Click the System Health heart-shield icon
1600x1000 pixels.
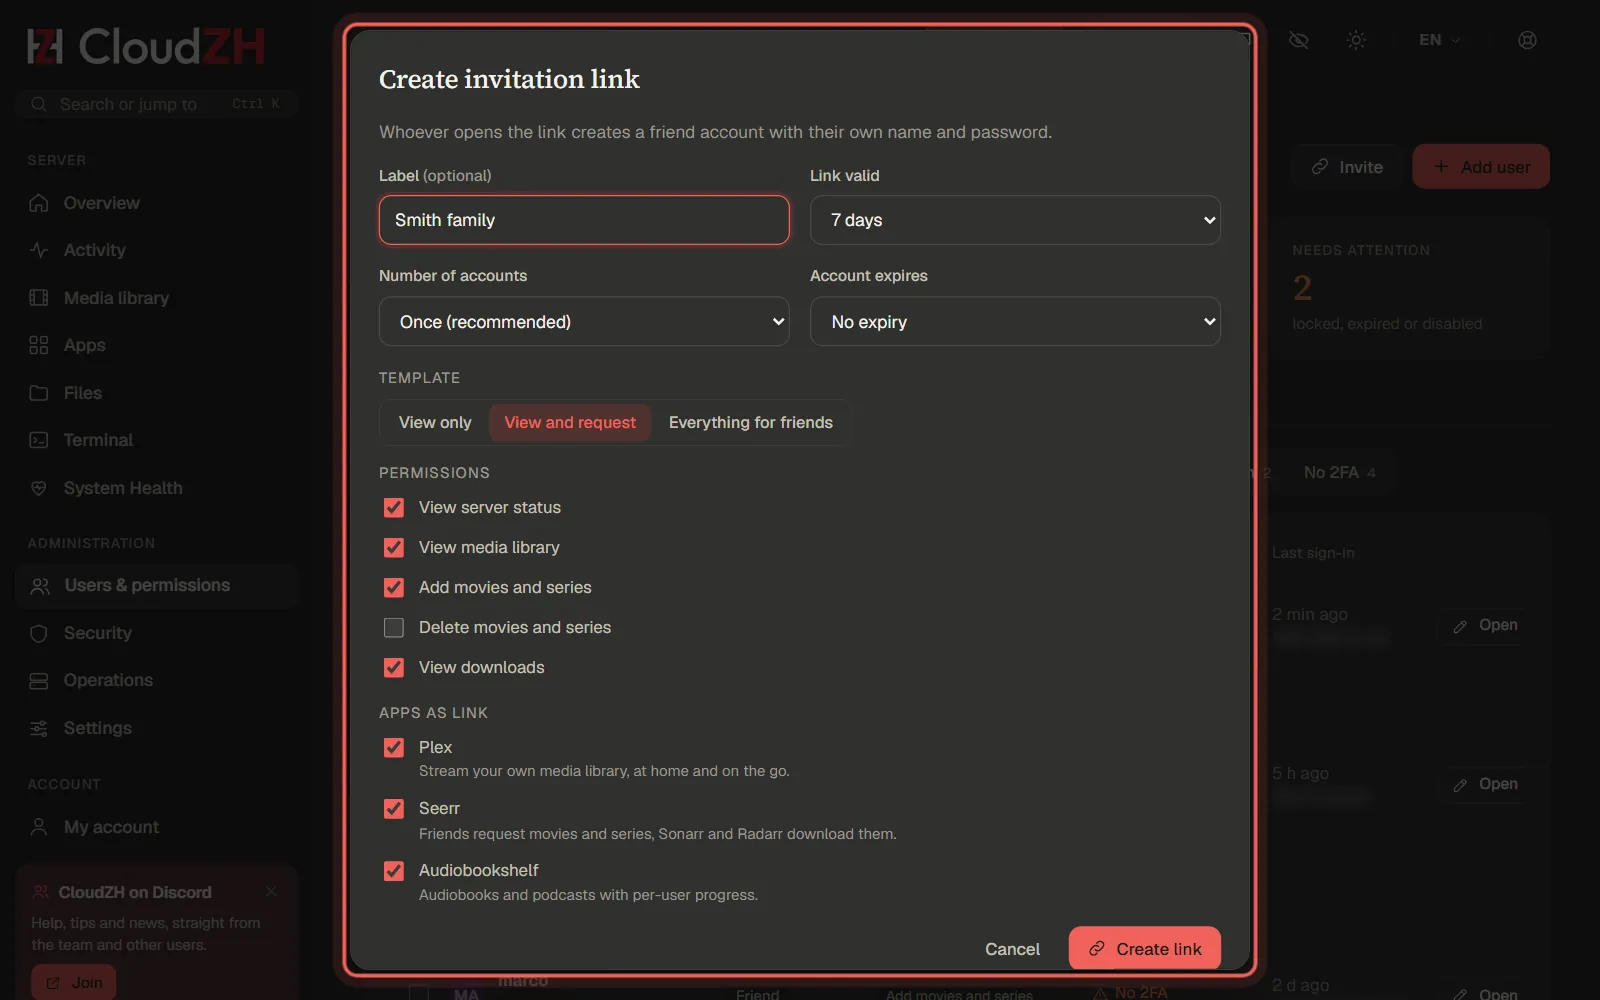coord(39,488)
